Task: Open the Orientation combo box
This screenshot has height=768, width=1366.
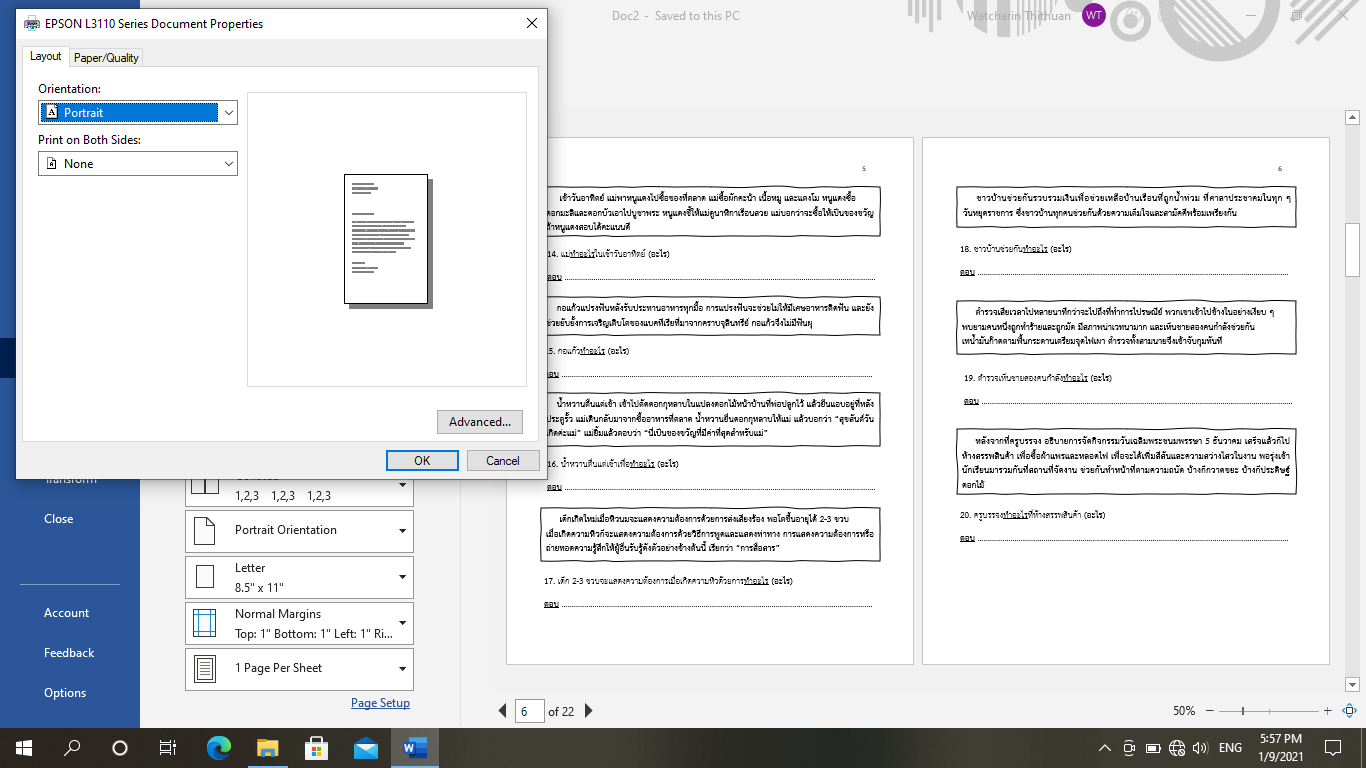Action: 138,113
